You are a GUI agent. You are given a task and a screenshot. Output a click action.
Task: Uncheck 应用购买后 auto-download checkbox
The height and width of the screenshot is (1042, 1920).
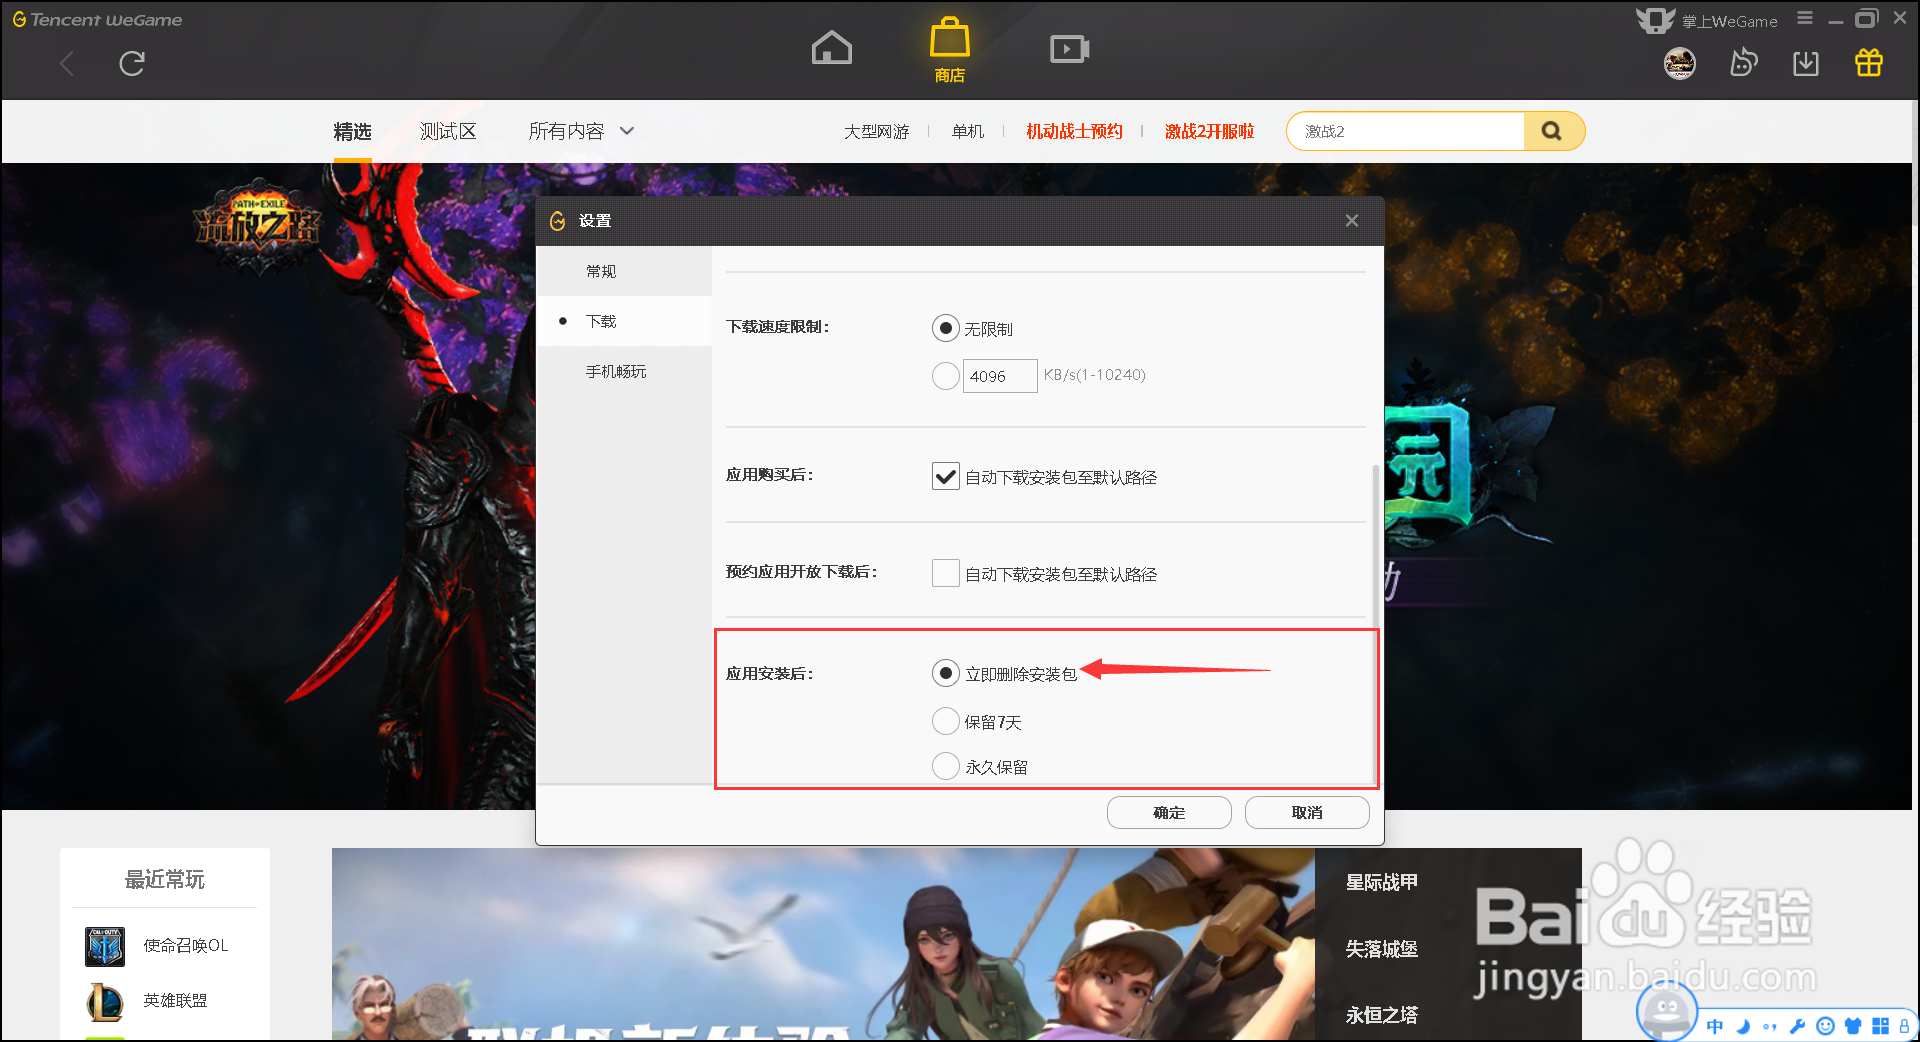pos(945,476)
